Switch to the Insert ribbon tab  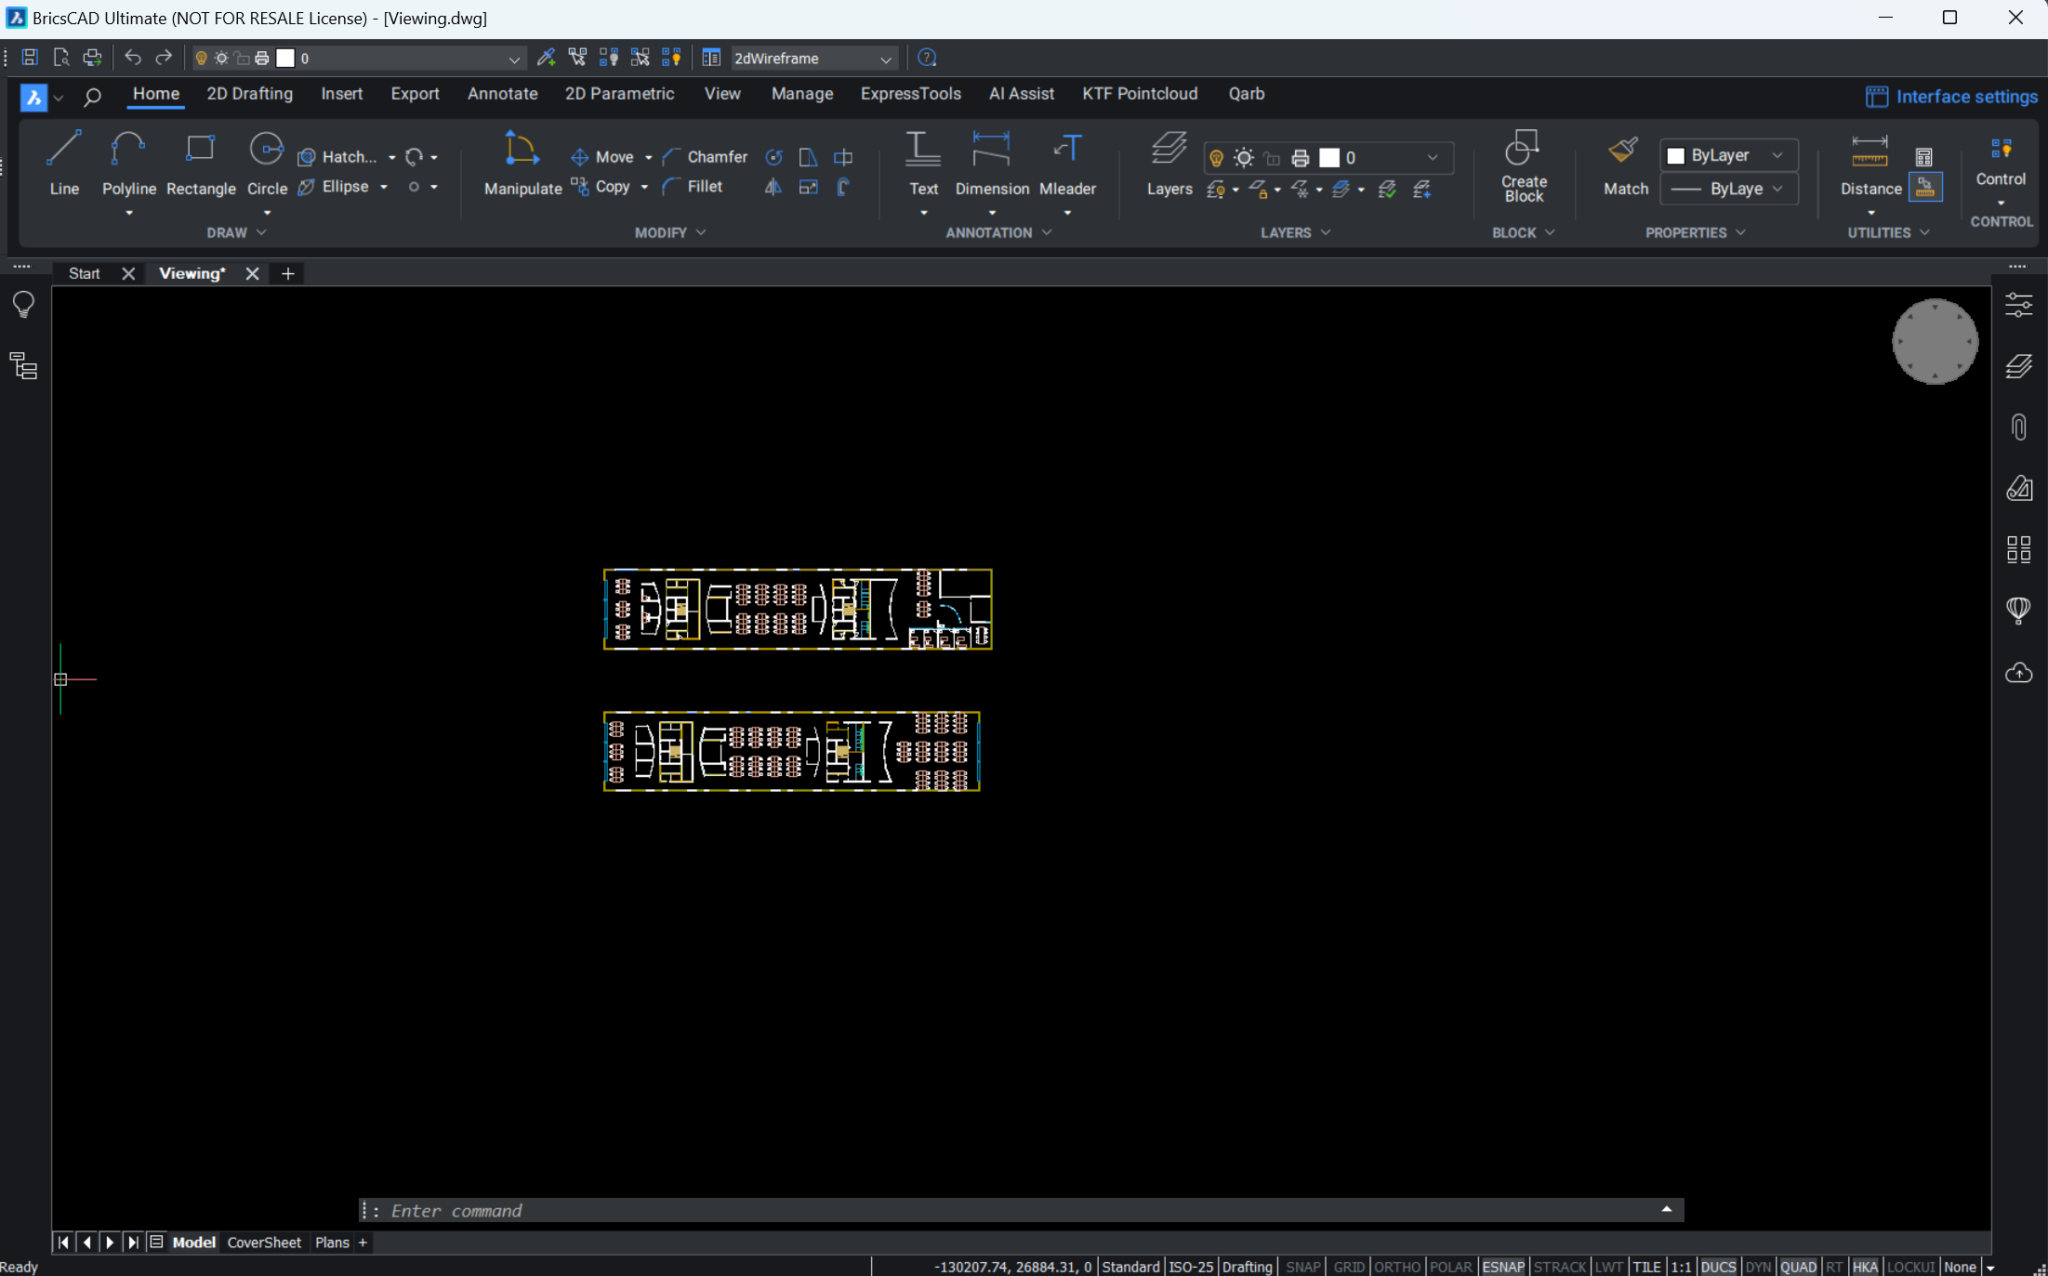(342, 94)
